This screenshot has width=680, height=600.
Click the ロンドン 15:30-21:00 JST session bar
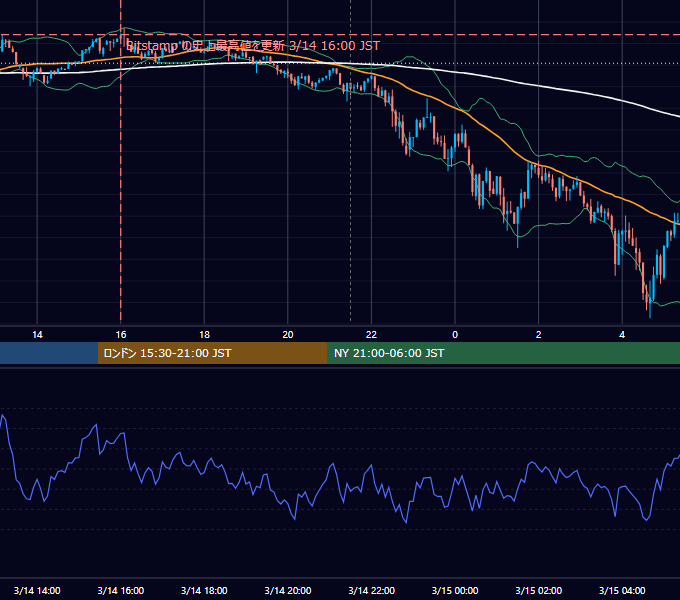[x=212, y=353]
